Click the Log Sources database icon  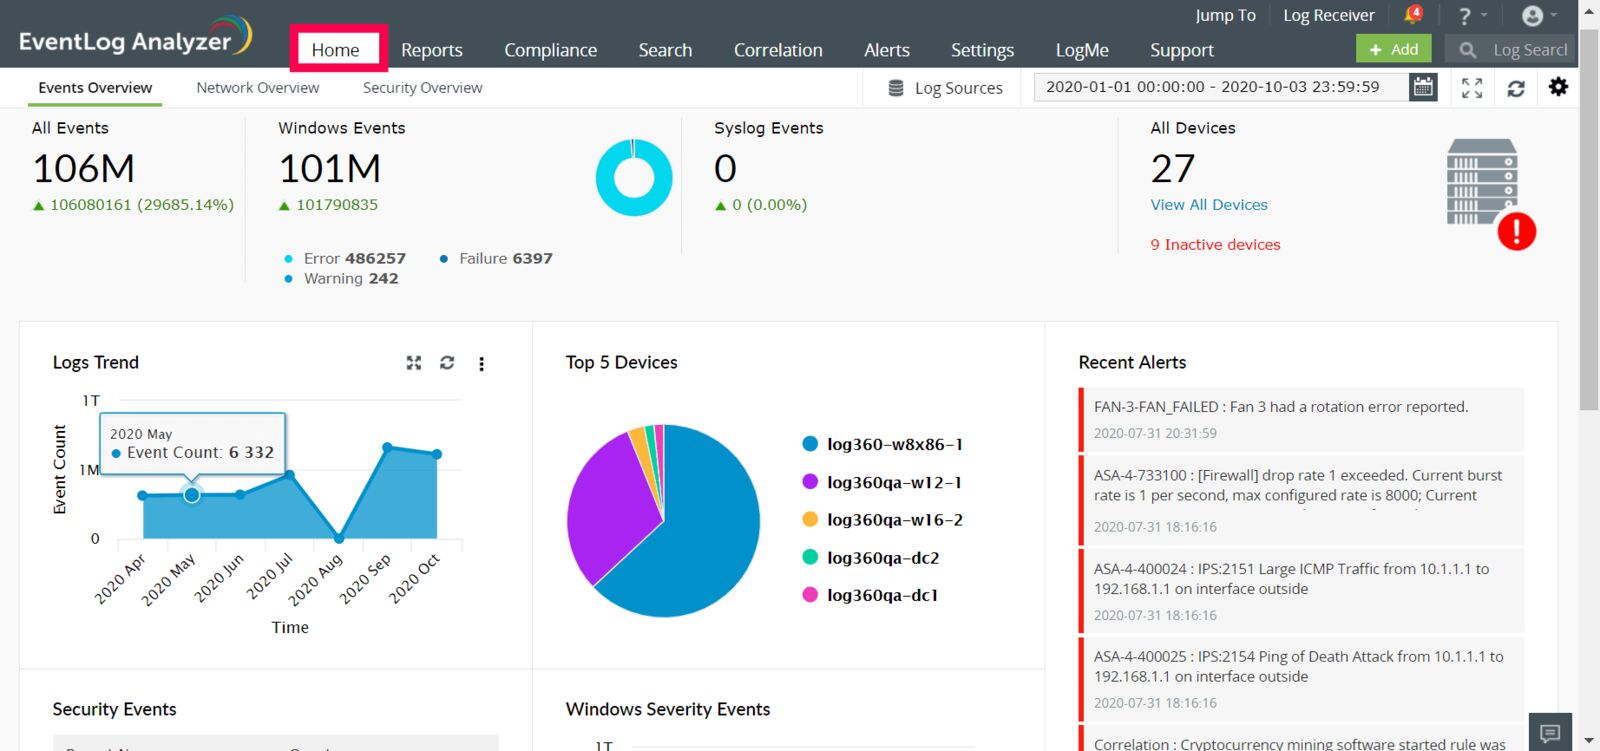tap(896, 88)
